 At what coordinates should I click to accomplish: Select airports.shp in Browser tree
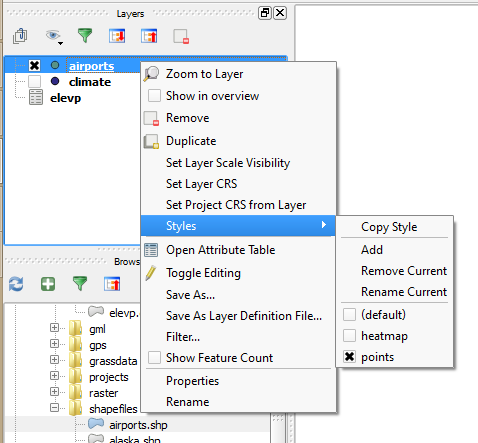(138, 425)
